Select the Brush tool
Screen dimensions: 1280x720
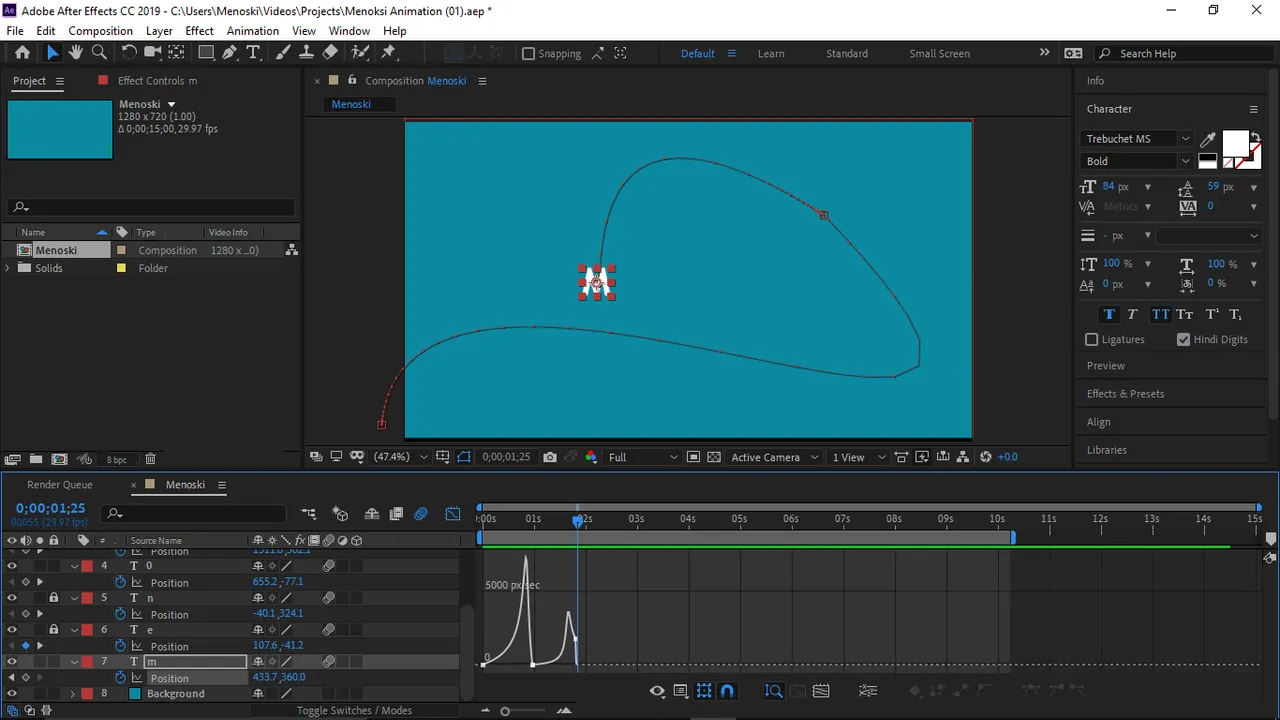tap(283, 53)
